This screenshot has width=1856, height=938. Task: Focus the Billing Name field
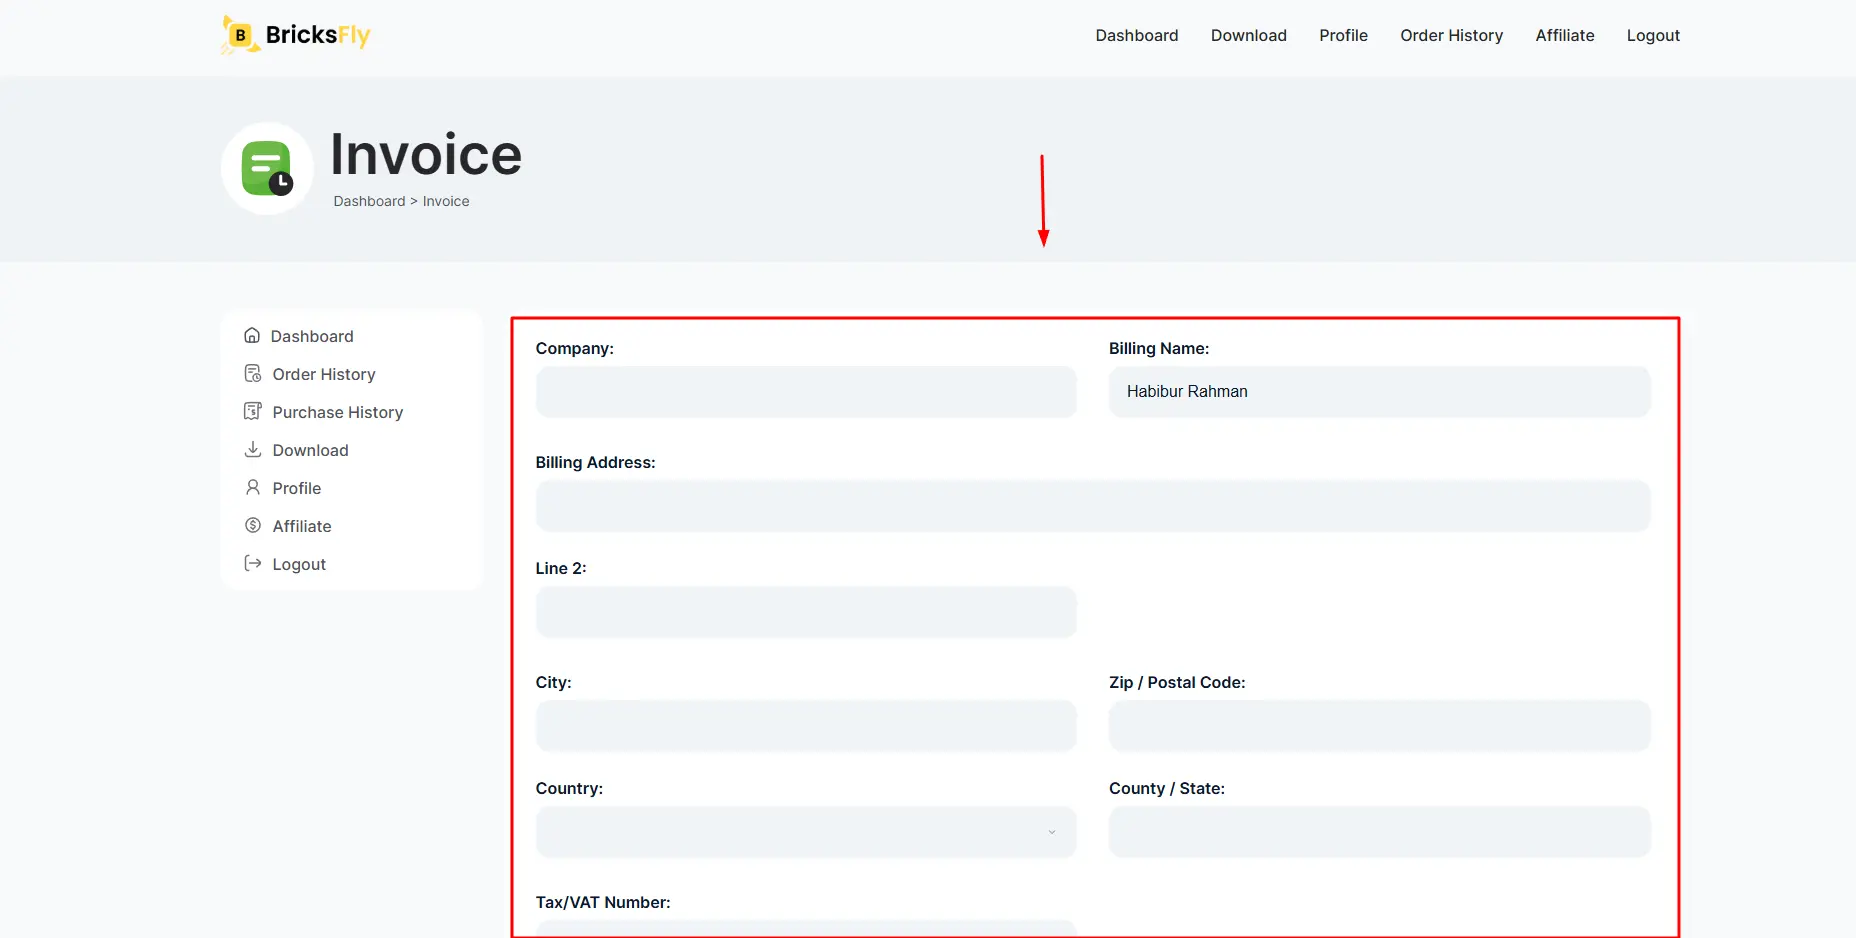coord(1380,392)
